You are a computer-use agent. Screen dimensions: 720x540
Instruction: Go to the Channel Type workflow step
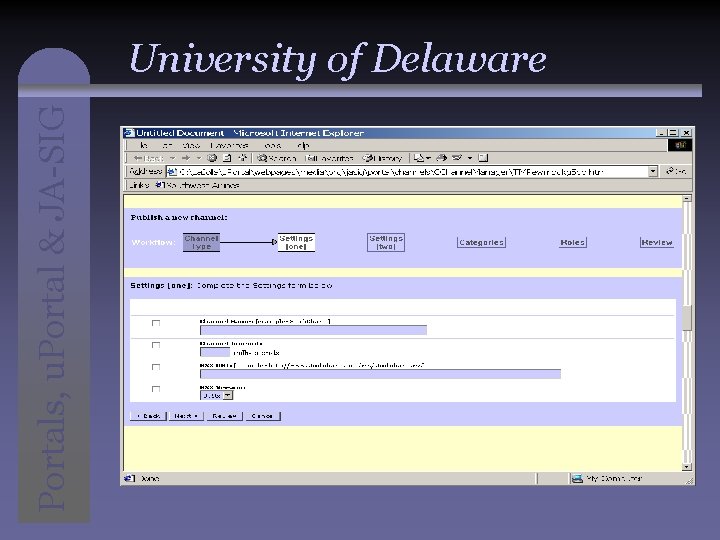[x=201, y=242]
